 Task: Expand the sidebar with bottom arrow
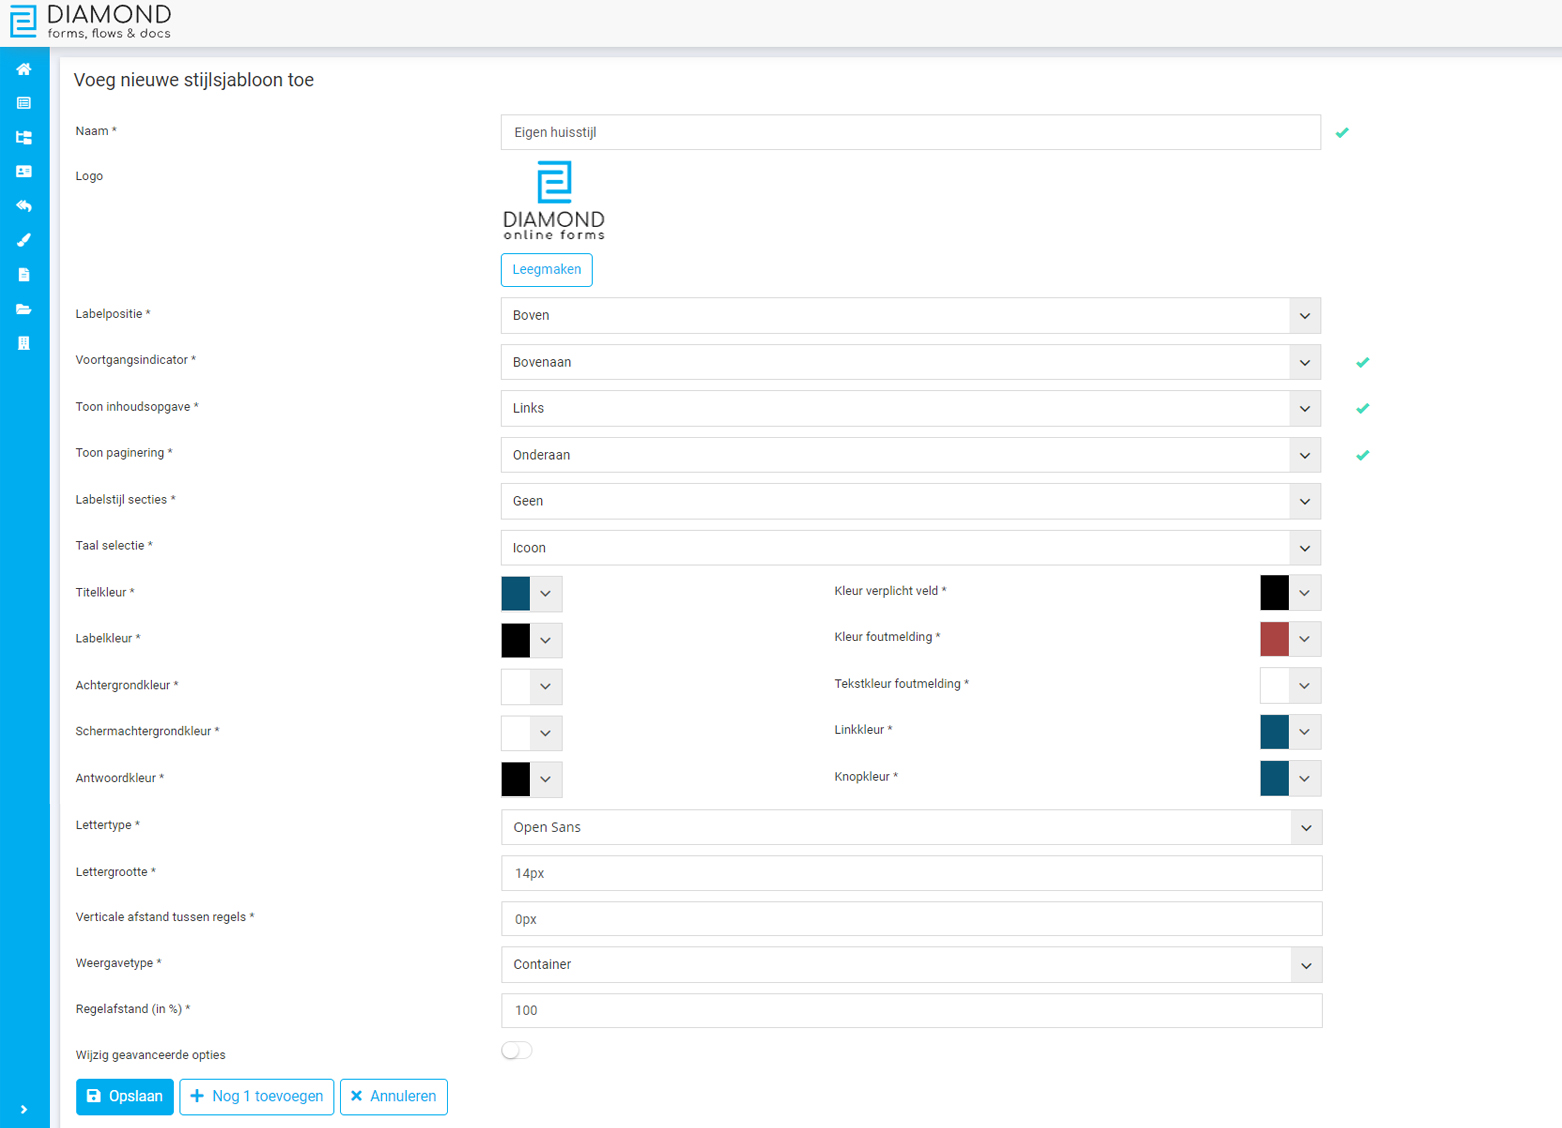coord(24,1109)
